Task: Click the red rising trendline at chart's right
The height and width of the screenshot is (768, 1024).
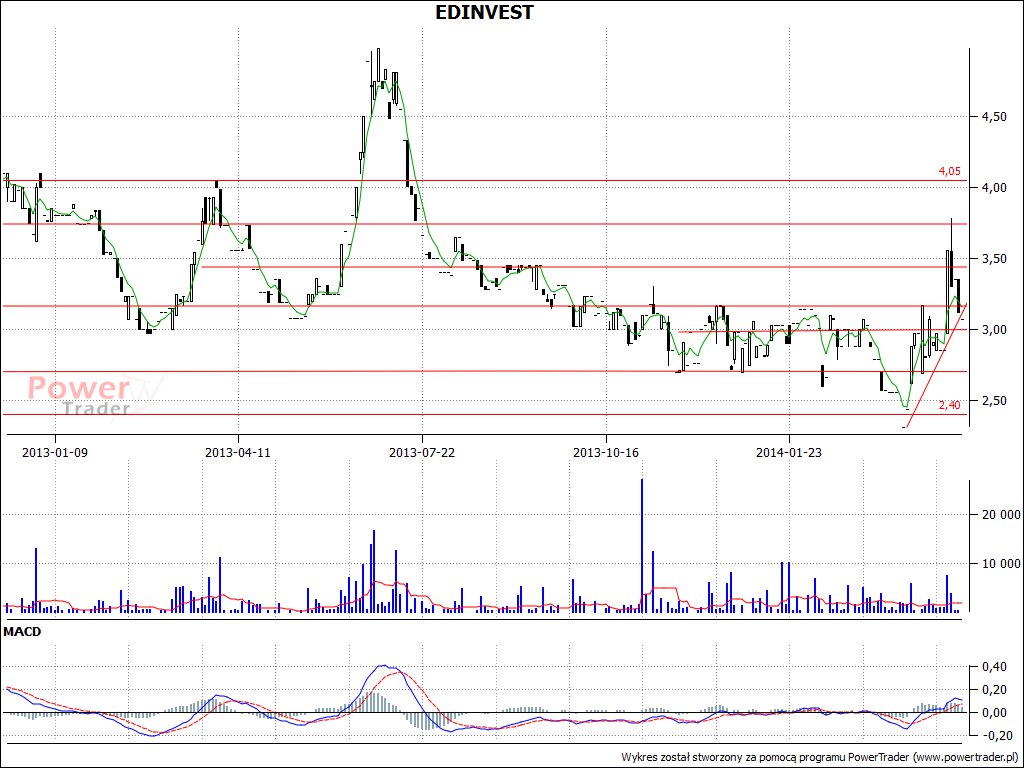Action: tap(936, 365)
